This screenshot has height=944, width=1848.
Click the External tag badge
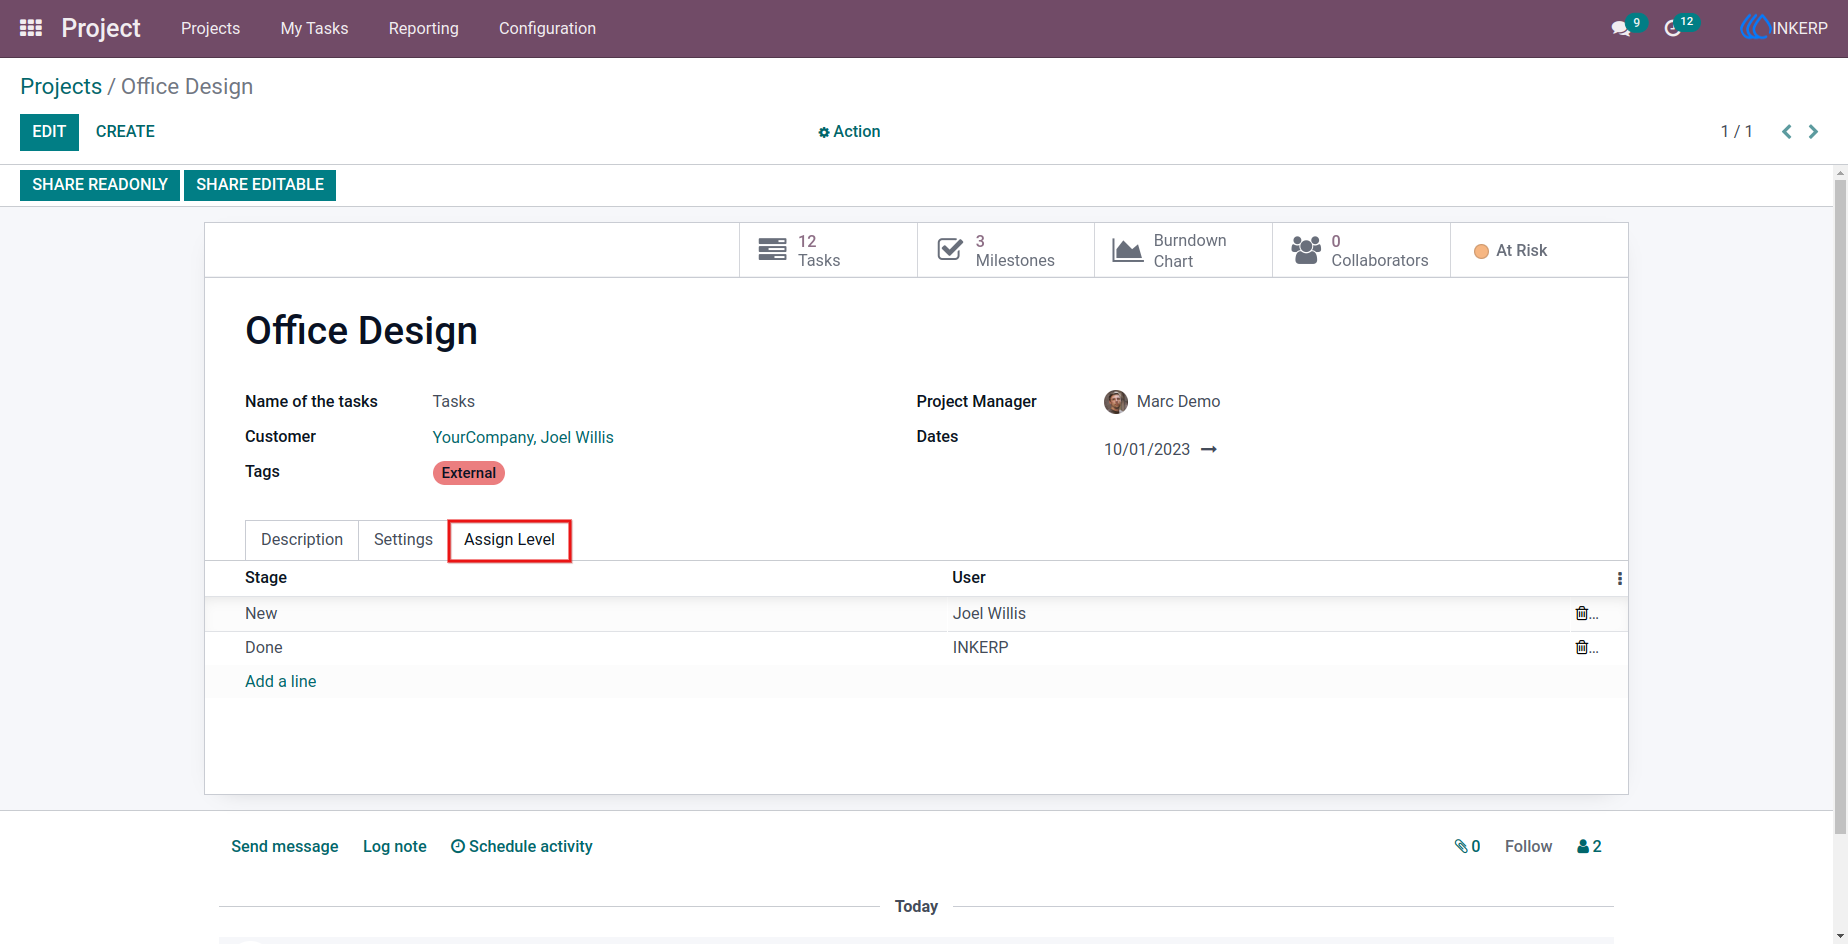[469, 473]
